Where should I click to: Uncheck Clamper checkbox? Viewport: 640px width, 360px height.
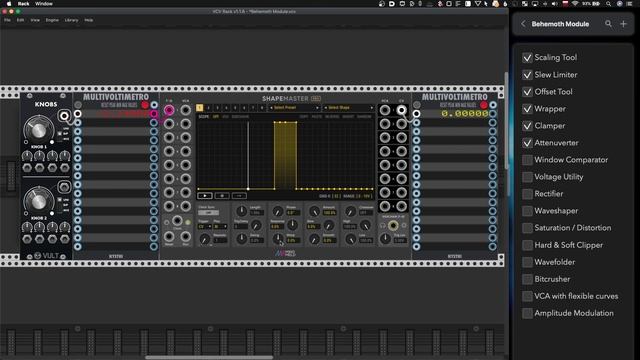click(527, 126)
